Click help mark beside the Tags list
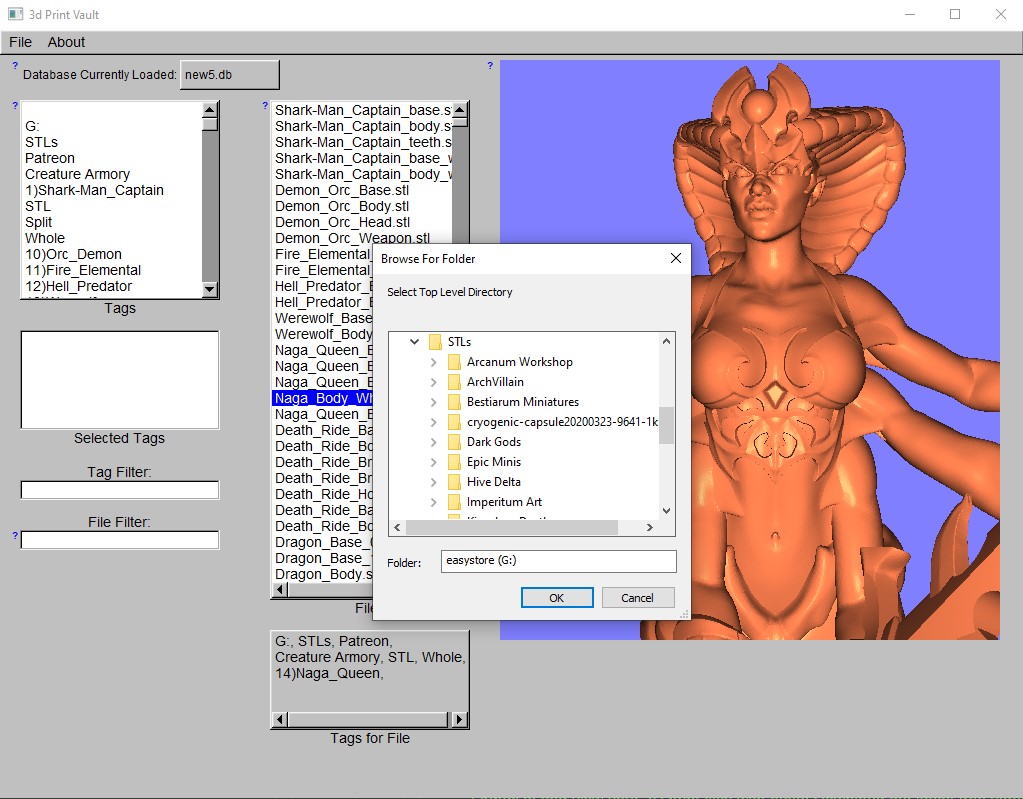 tap(15, 105)
